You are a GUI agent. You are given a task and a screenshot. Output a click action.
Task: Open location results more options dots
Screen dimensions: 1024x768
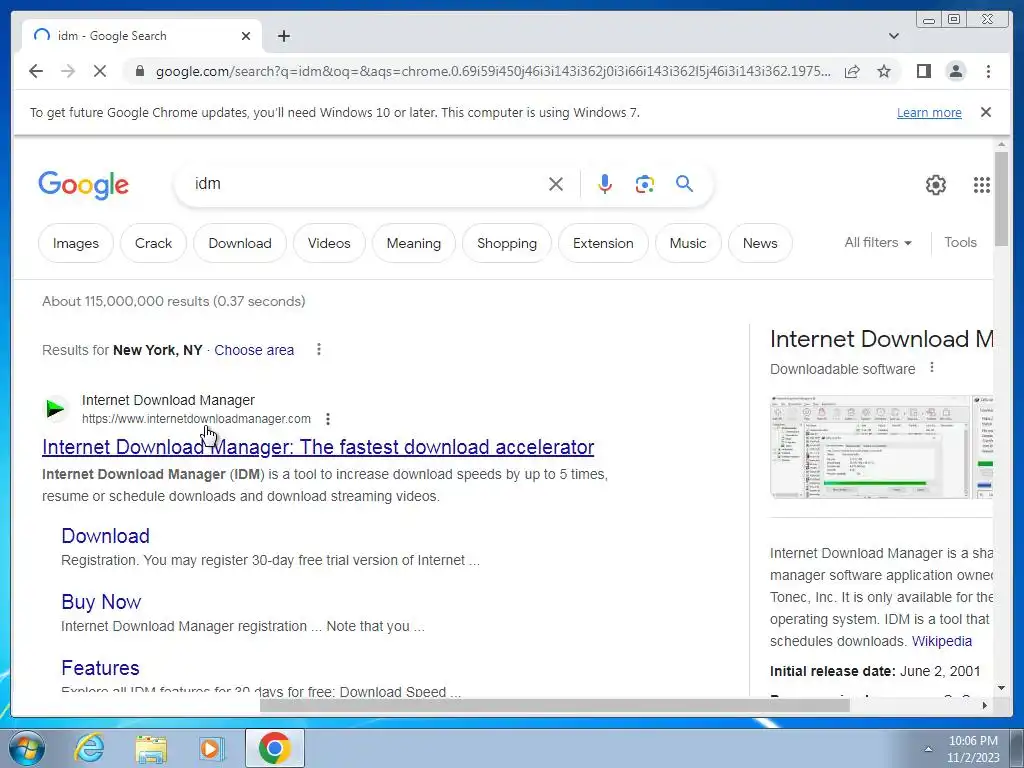click(319, 349)
